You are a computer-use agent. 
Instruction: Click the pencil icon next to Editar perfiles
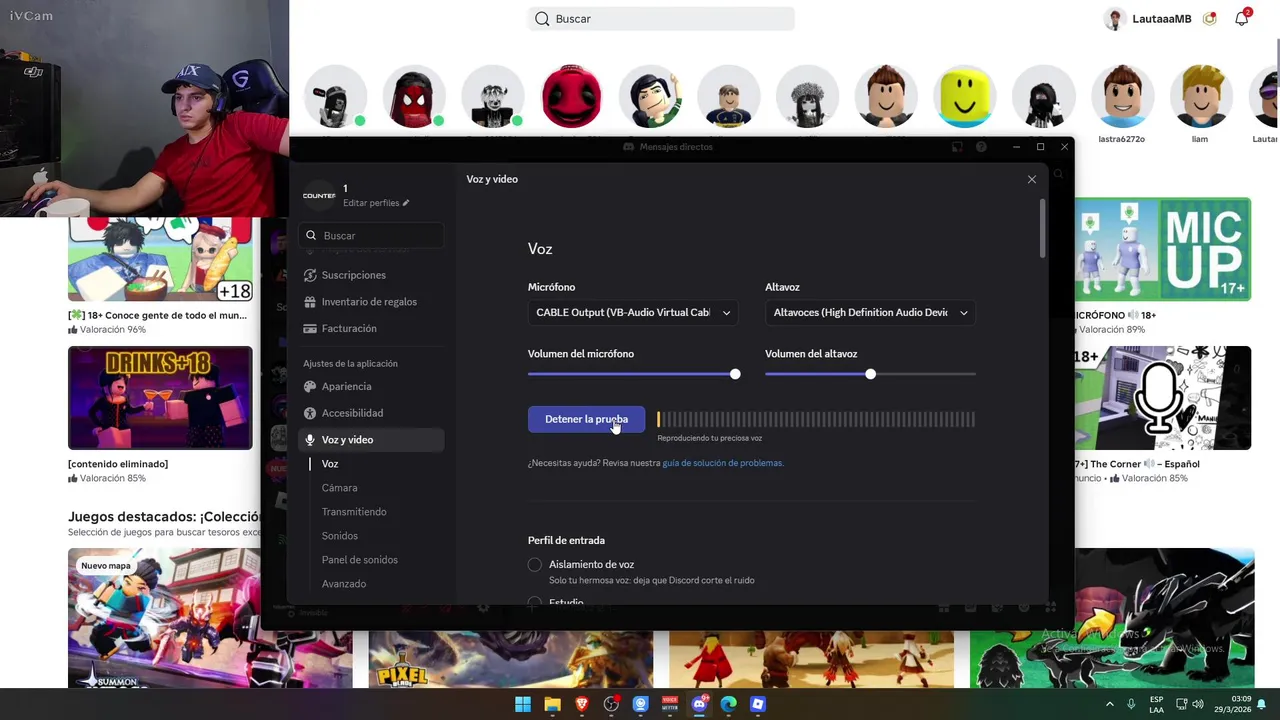[406, 203]
